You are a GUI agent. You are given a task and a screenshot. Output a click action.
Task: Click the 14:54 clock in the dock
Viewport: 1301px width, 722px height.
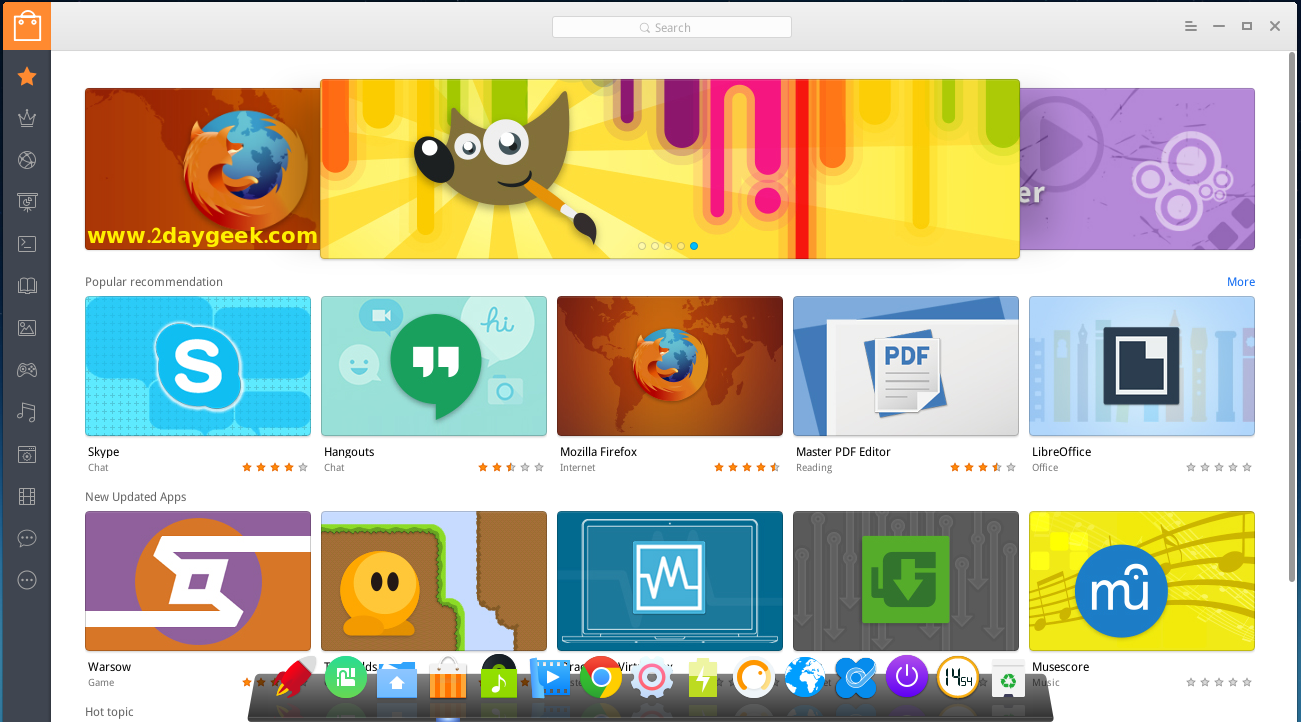958,678
